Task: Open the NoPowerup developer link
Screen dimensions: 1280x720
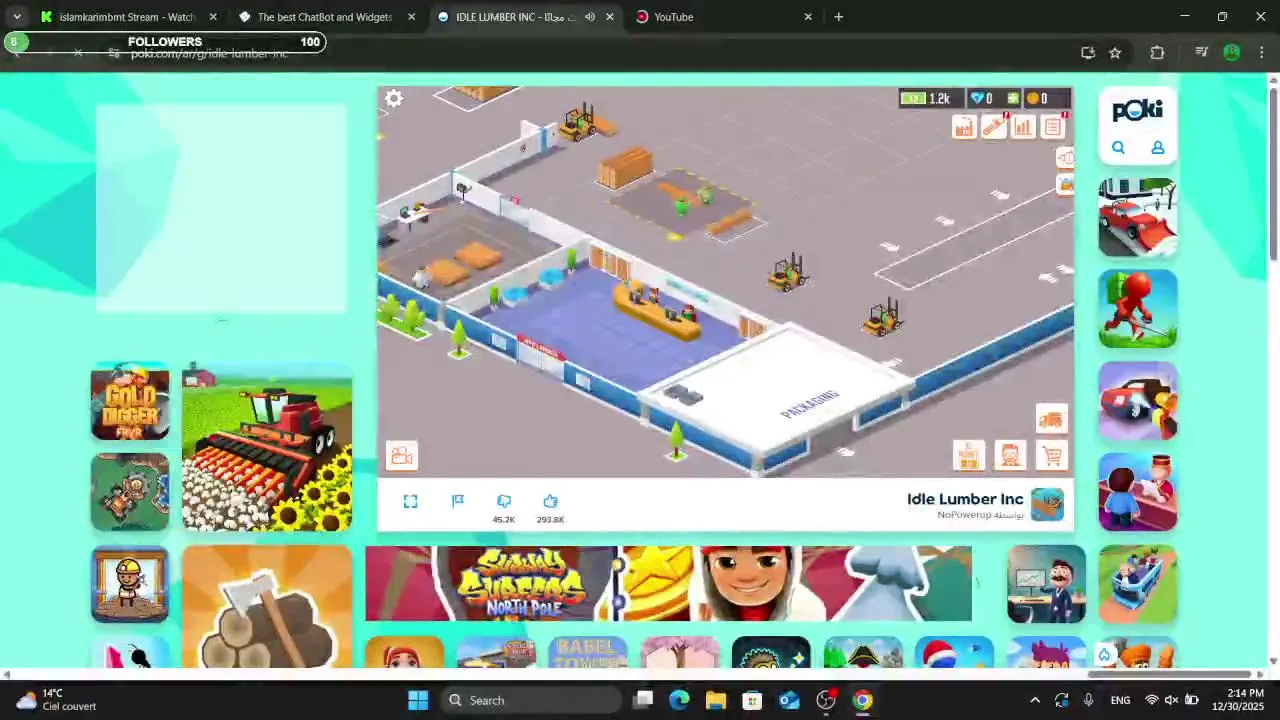Action: (x=964, y=515)
